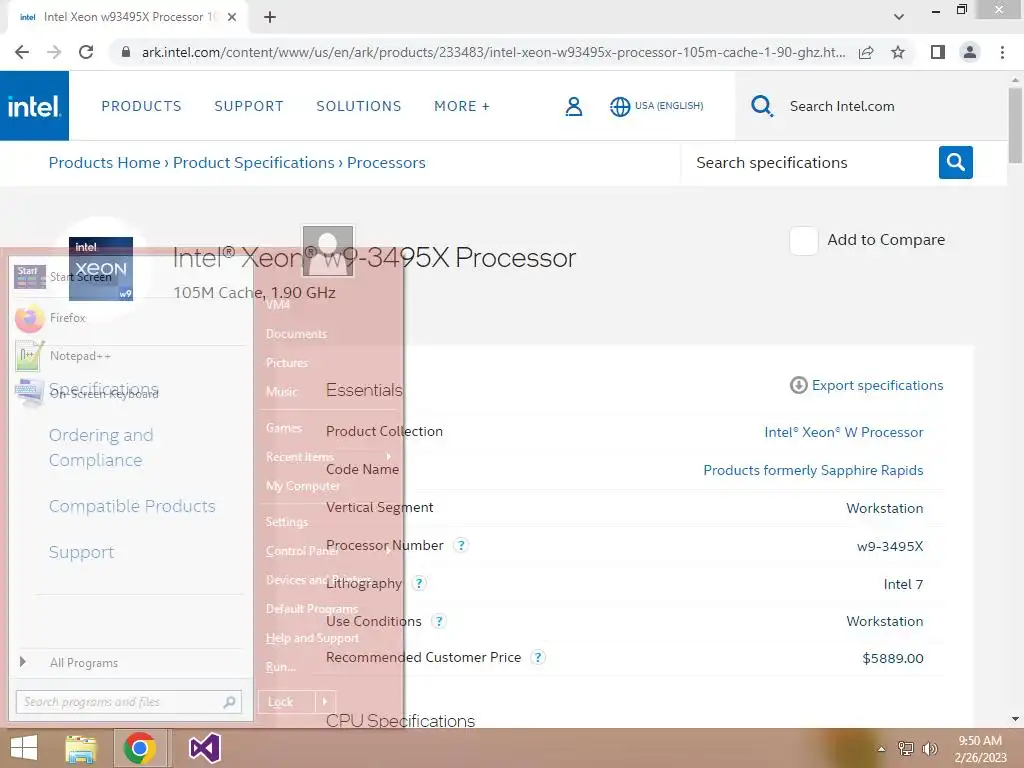Open the network icon in the system tray

[906, 749]
